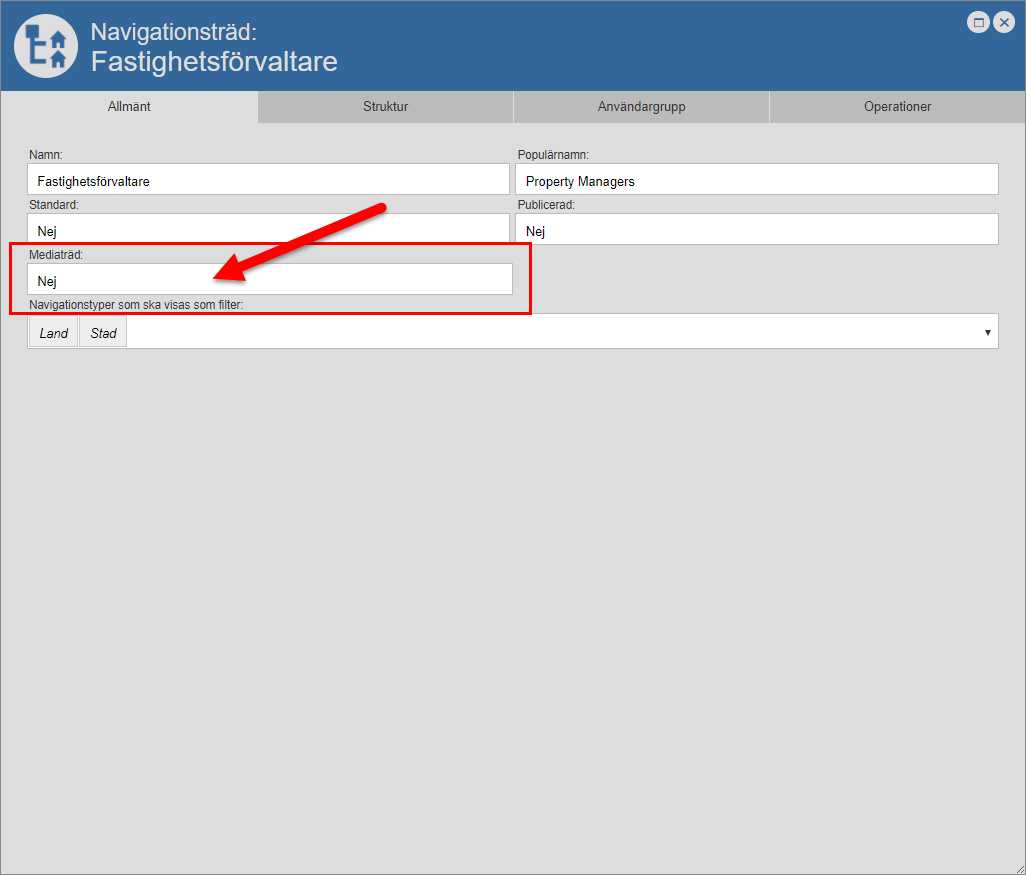Grab the resize handle at window corner
Screen dimensions: 1026x875
pos(1018,867)
